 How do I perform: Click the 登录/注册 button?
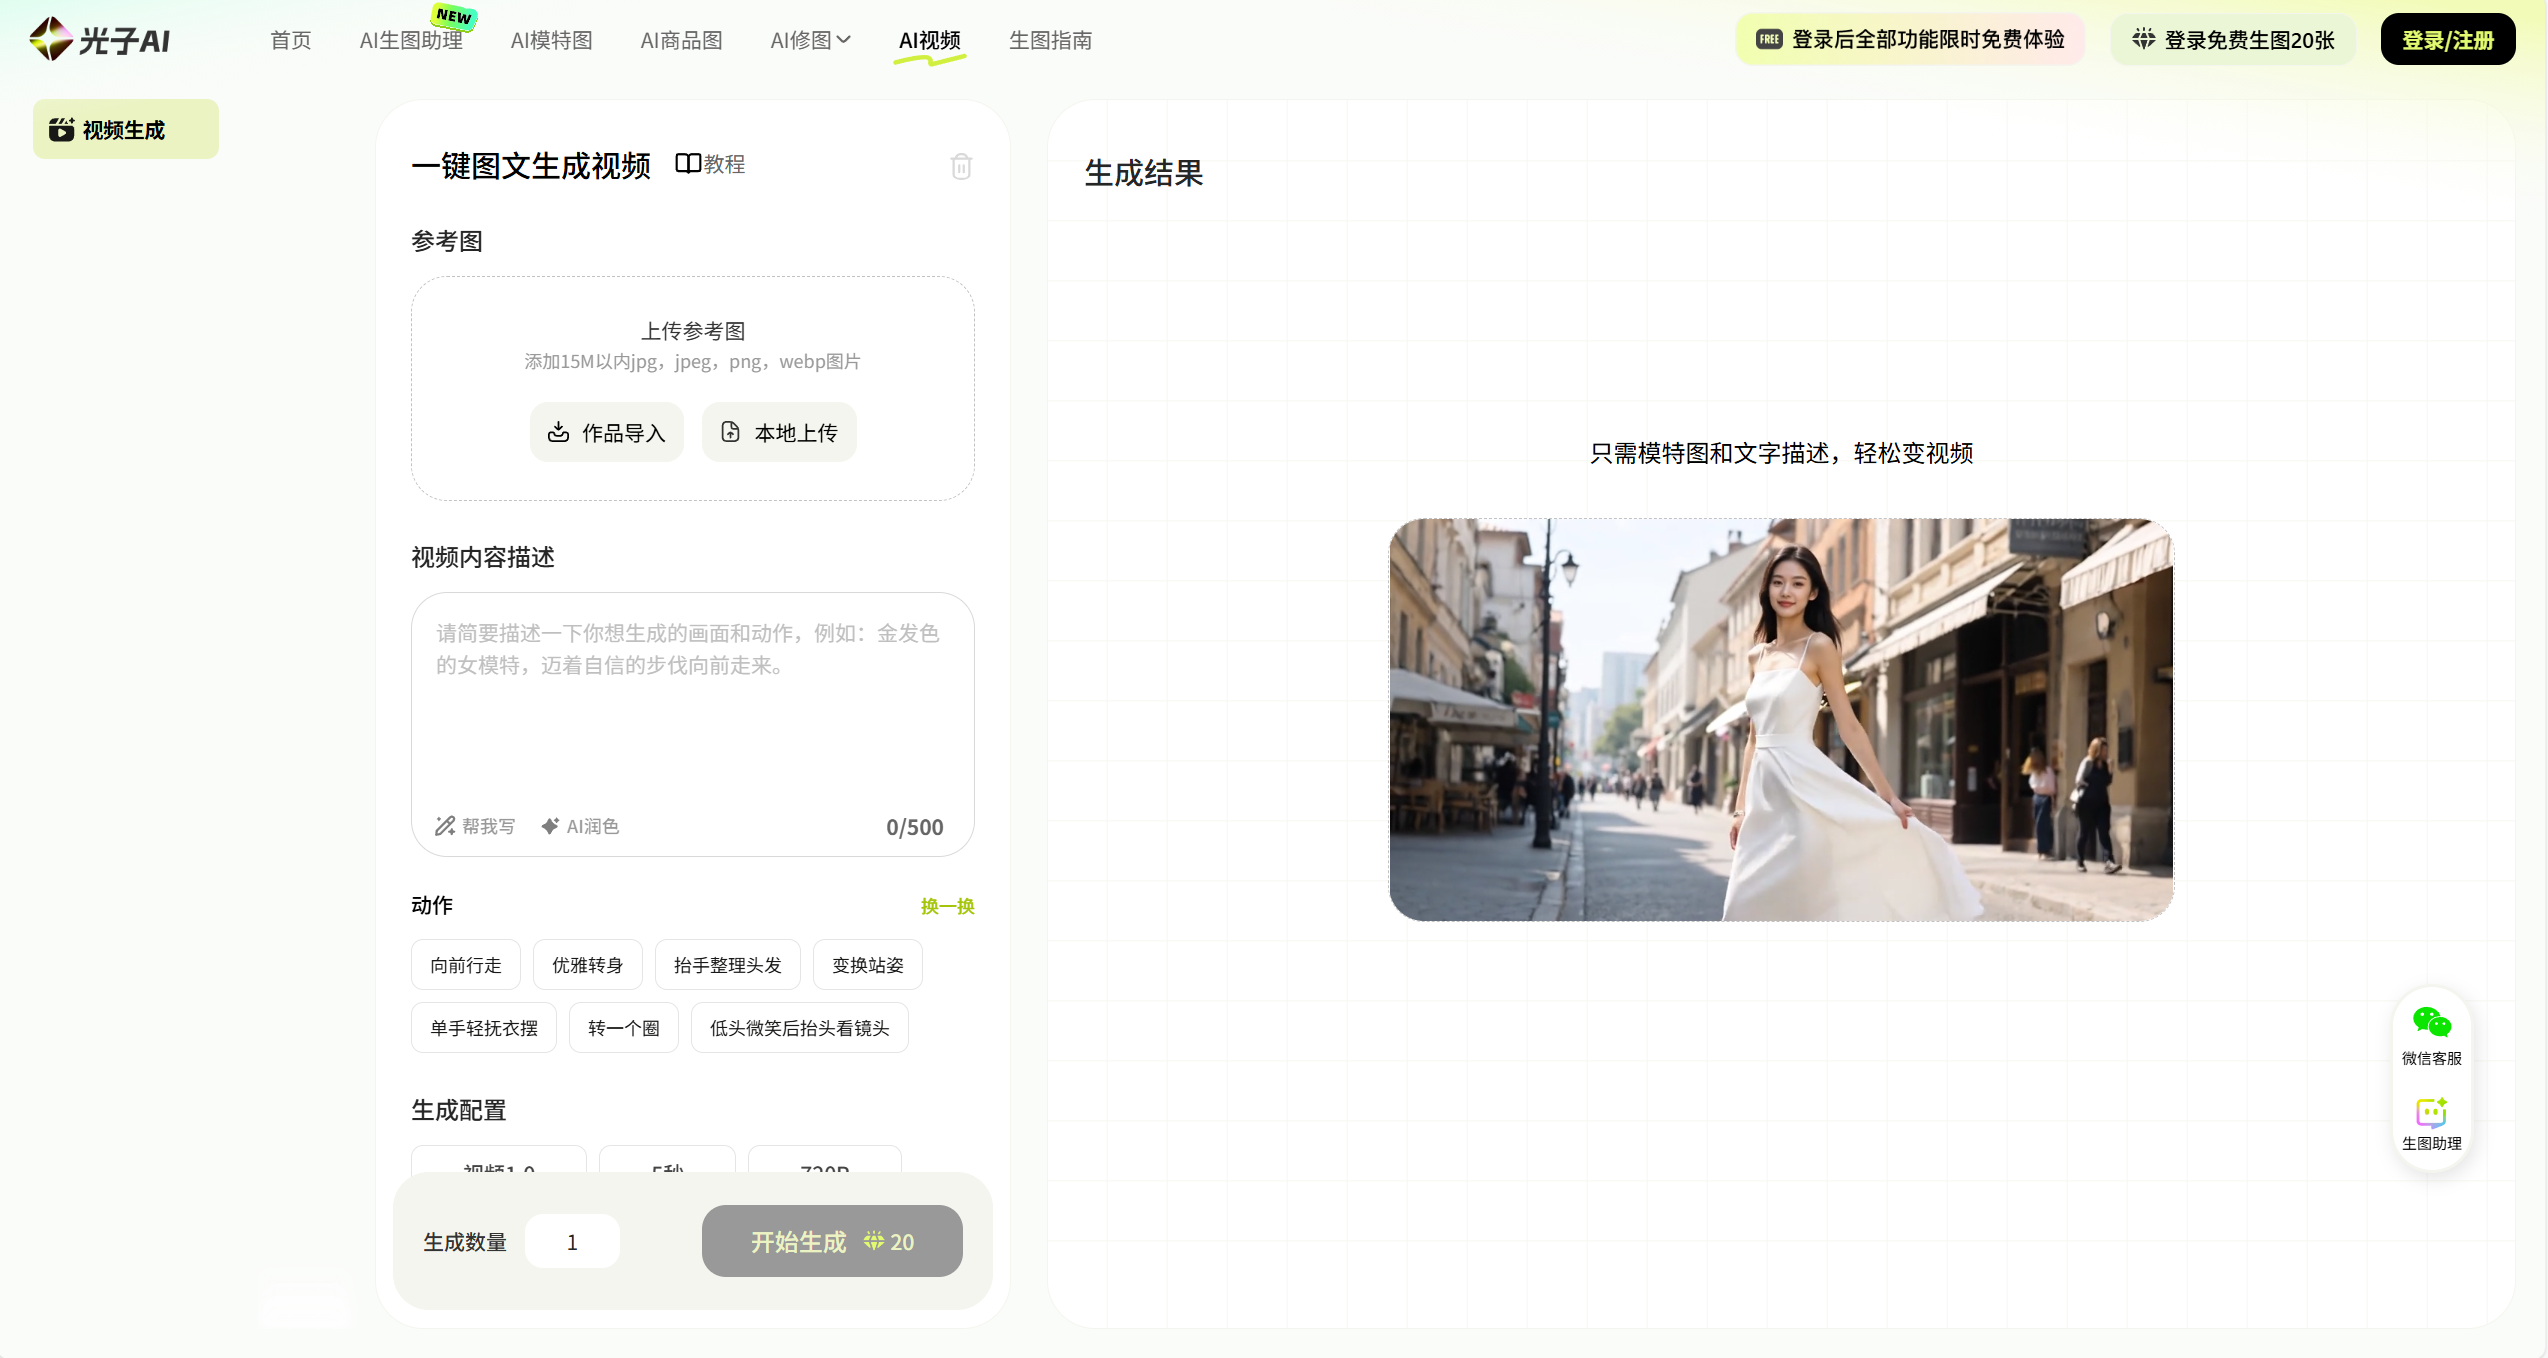(2447, 40)
